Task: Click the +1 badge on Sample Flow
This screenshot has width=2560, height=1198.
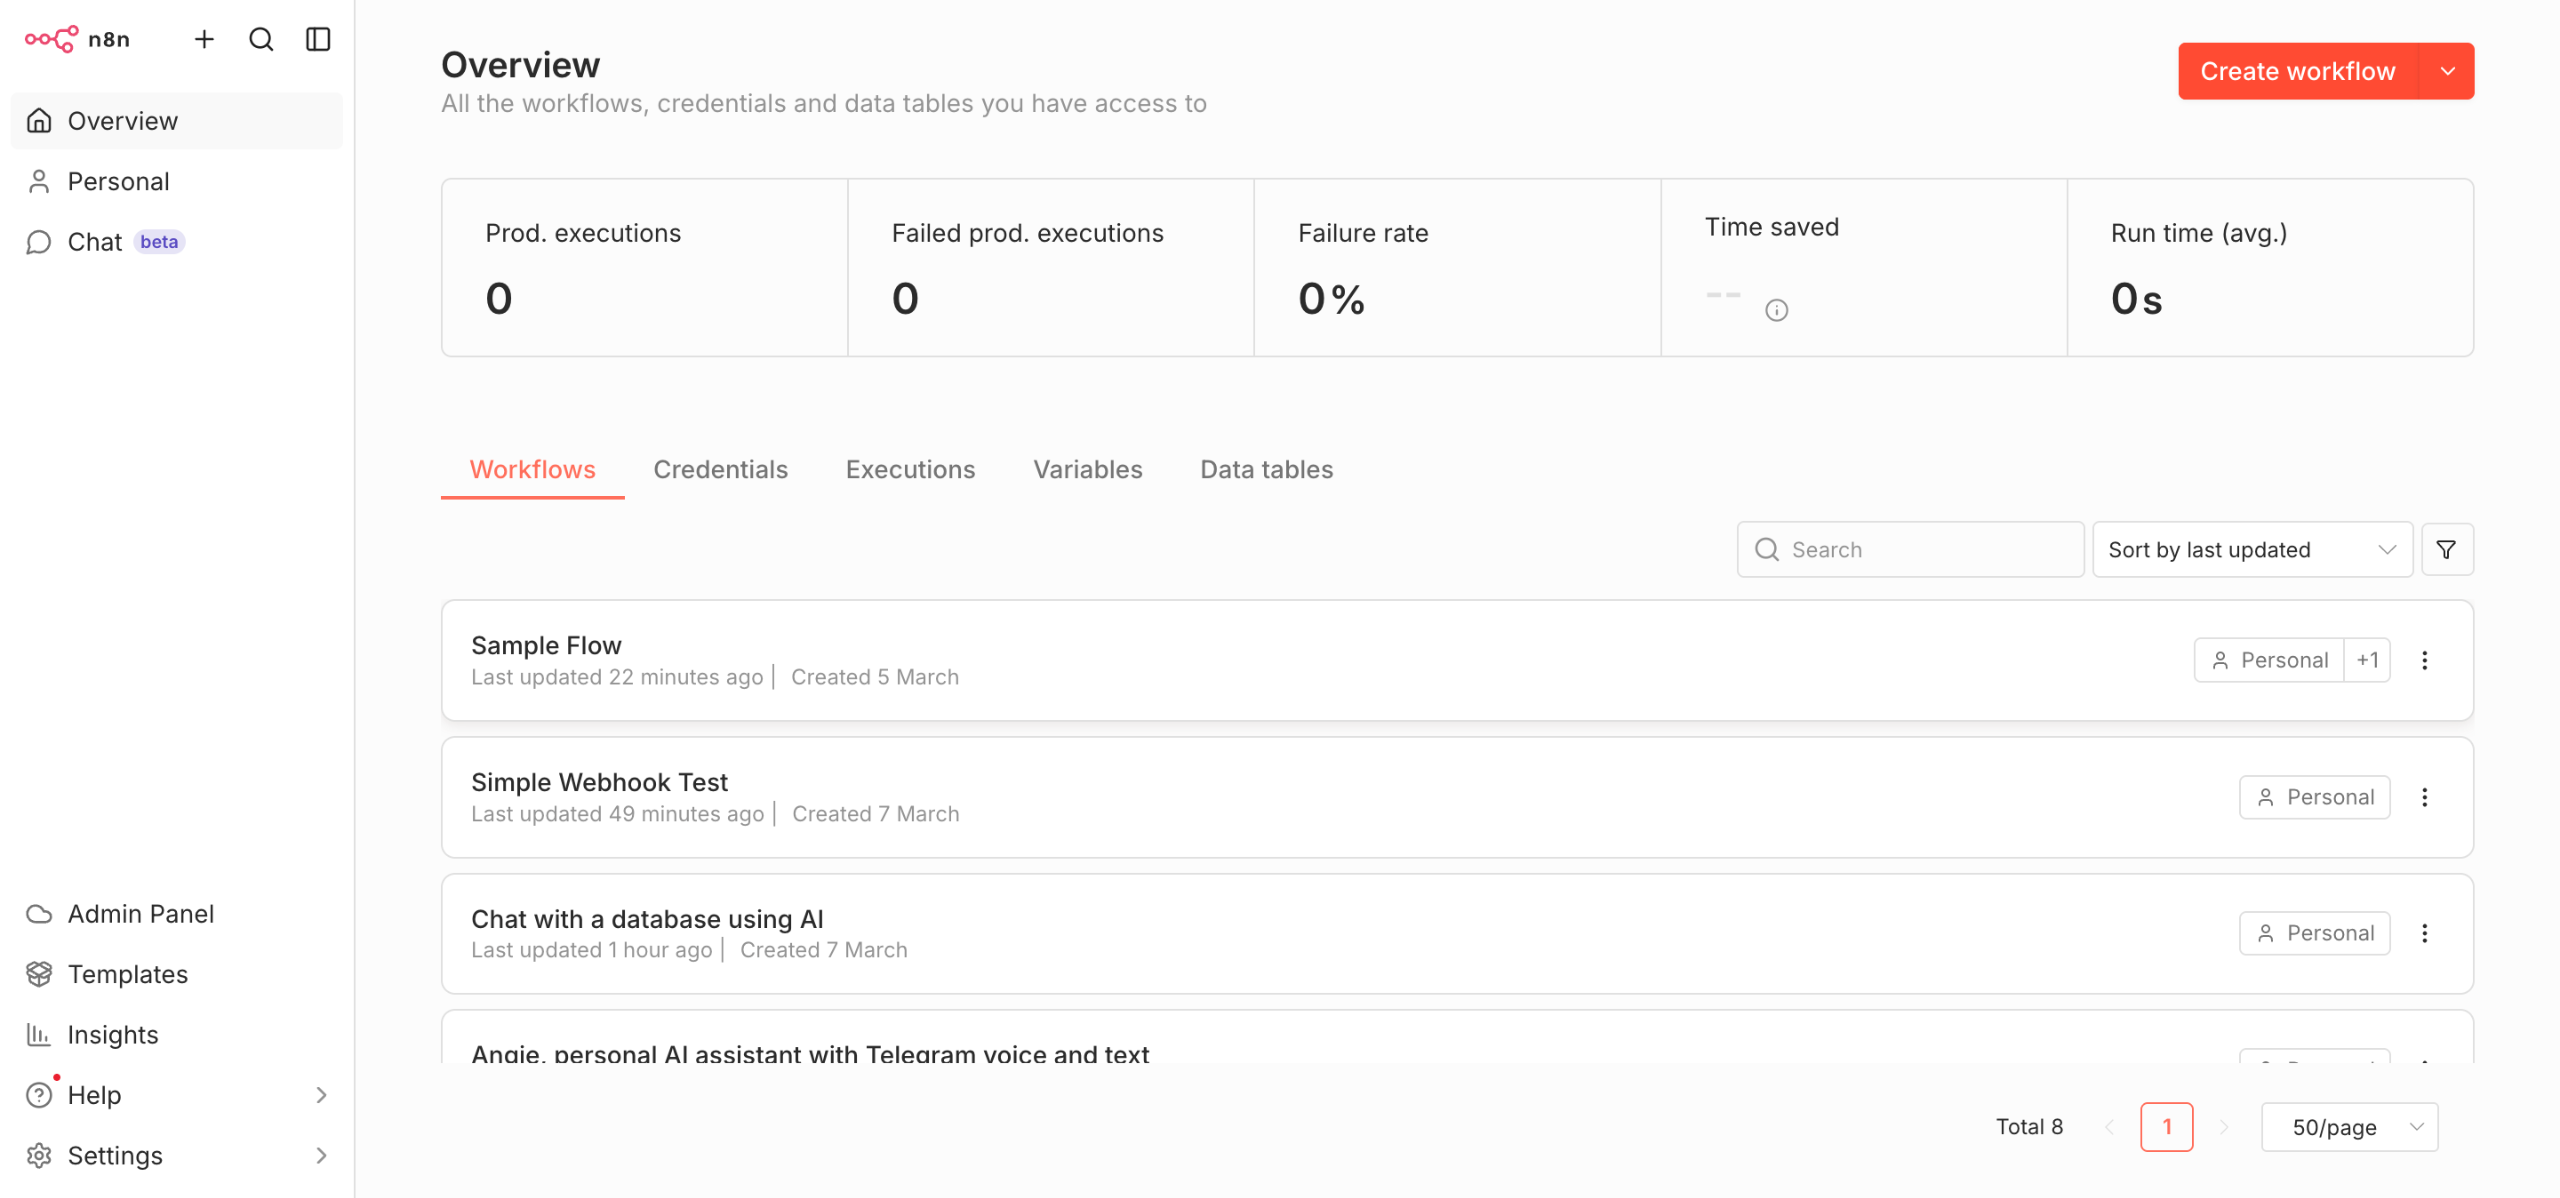Action: coord(2367,660)
